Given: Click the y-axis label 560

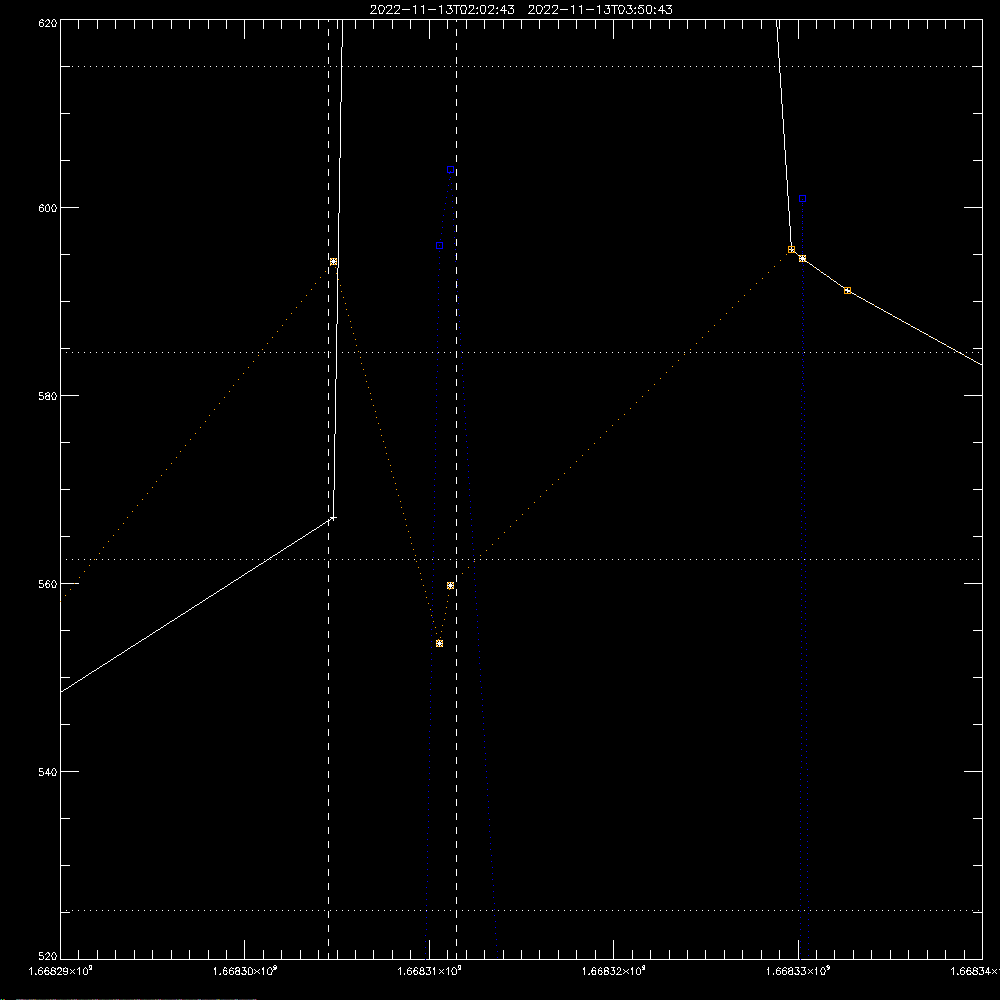Looking at the screenshot, I should (x=48, y=584).
